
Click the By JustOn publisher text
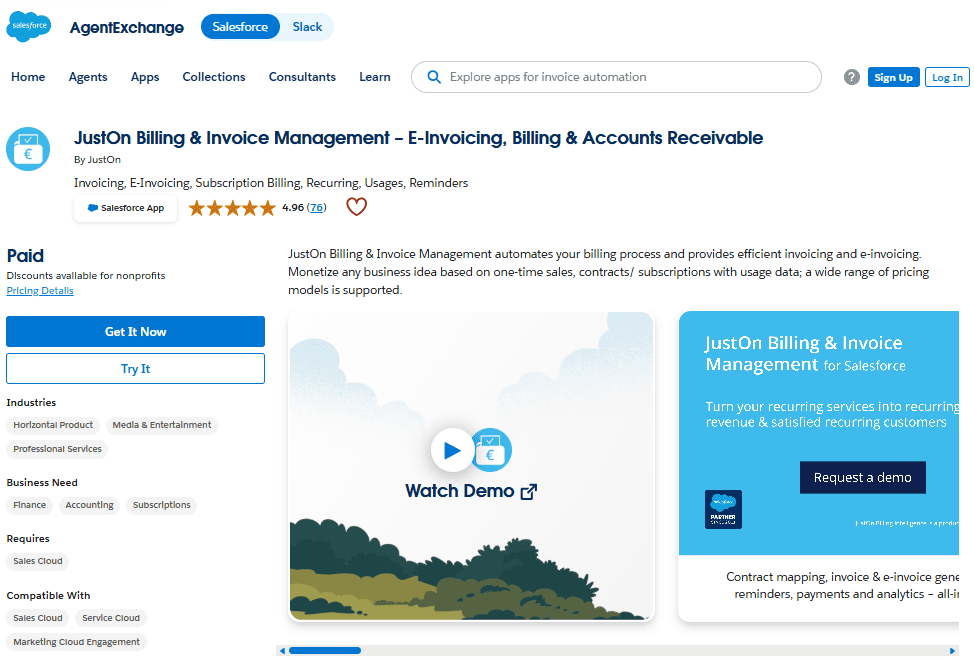(x=98, y=160)
